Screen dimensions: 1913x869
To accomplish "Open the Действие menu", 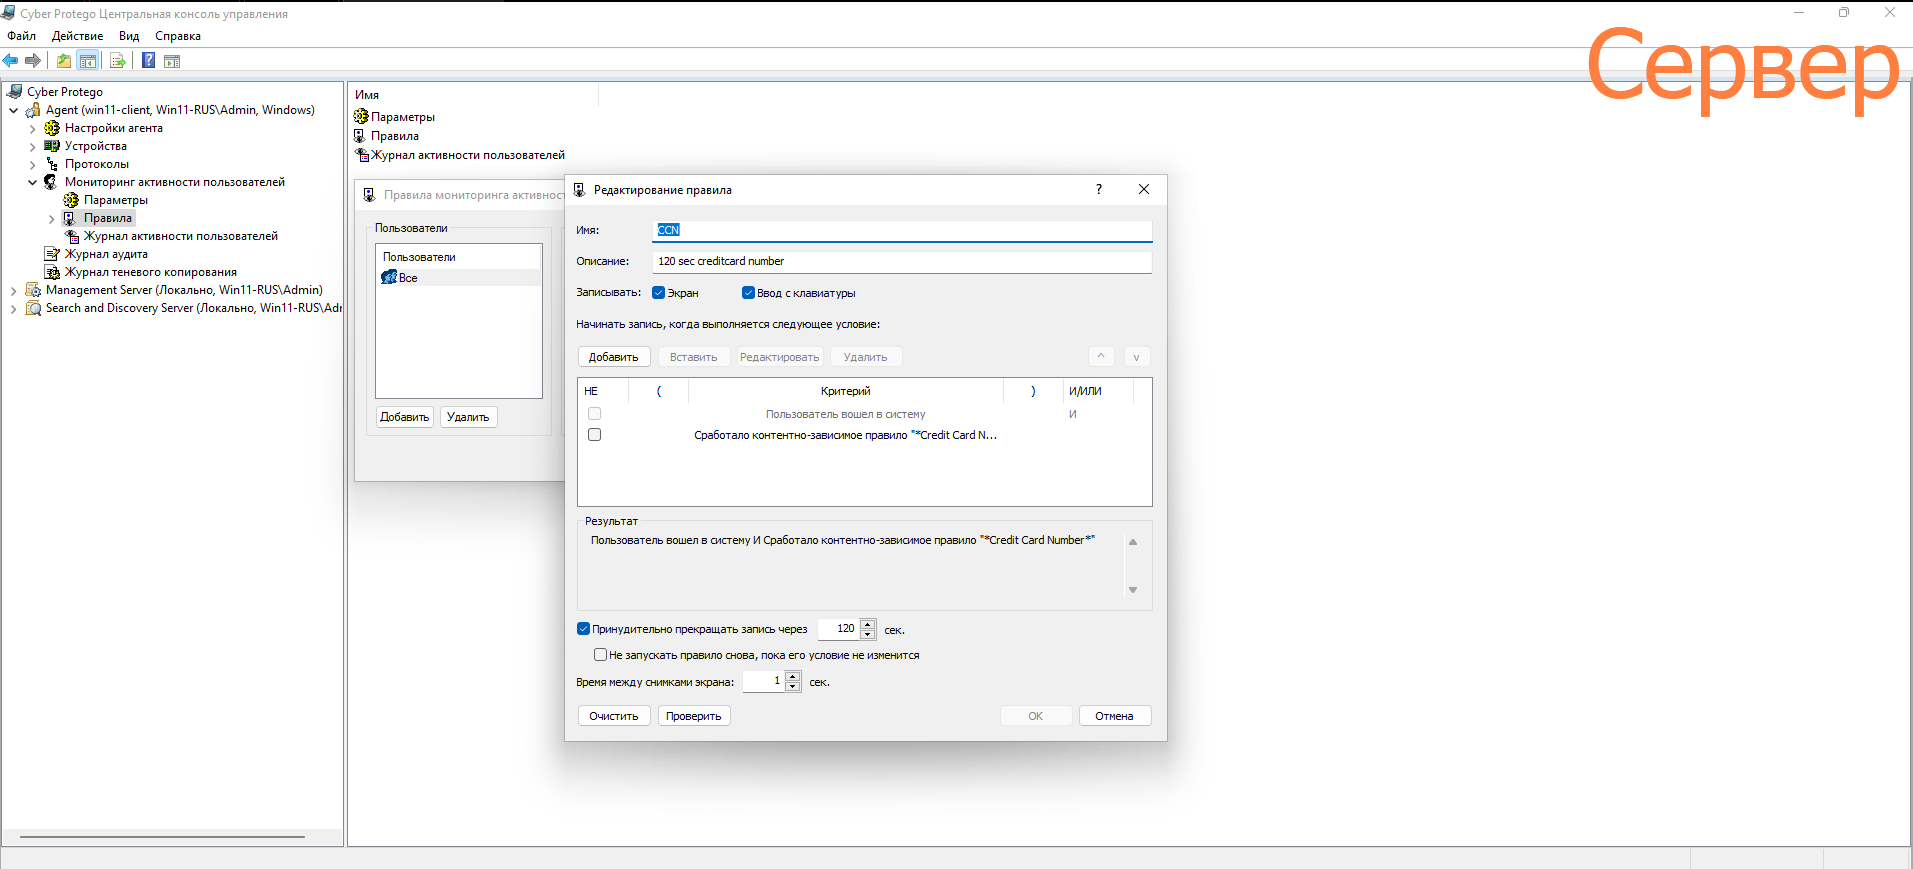I will click(x=78, y=36).
